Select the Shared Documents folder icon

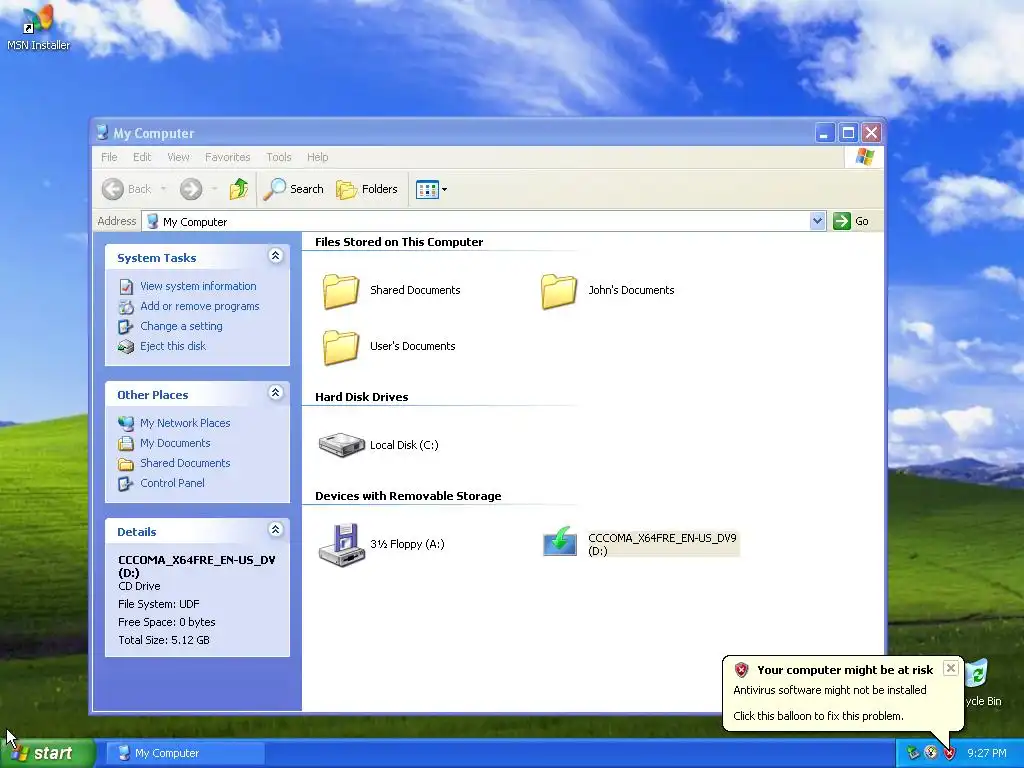pos(341,291)
